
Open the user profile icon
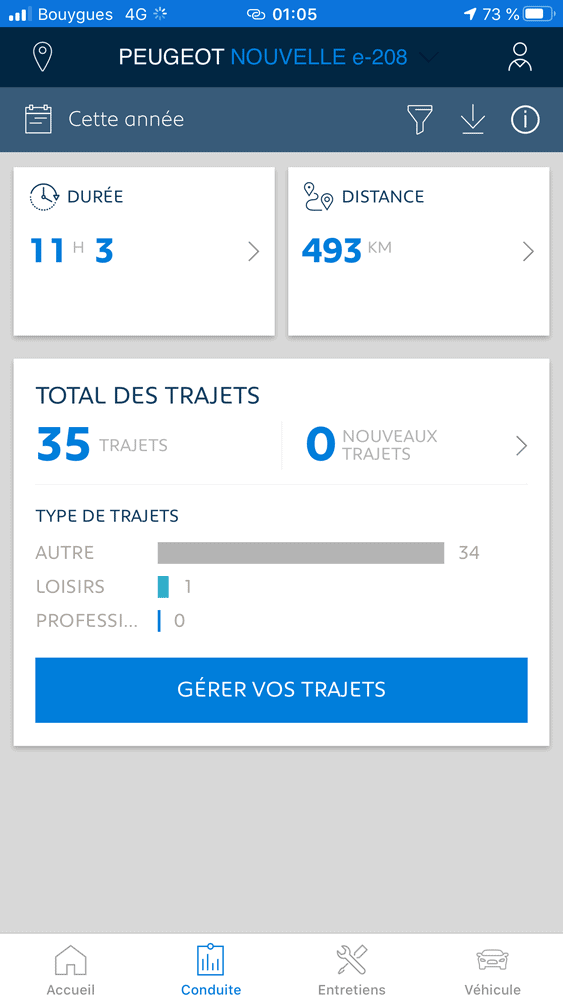(520, 57)
